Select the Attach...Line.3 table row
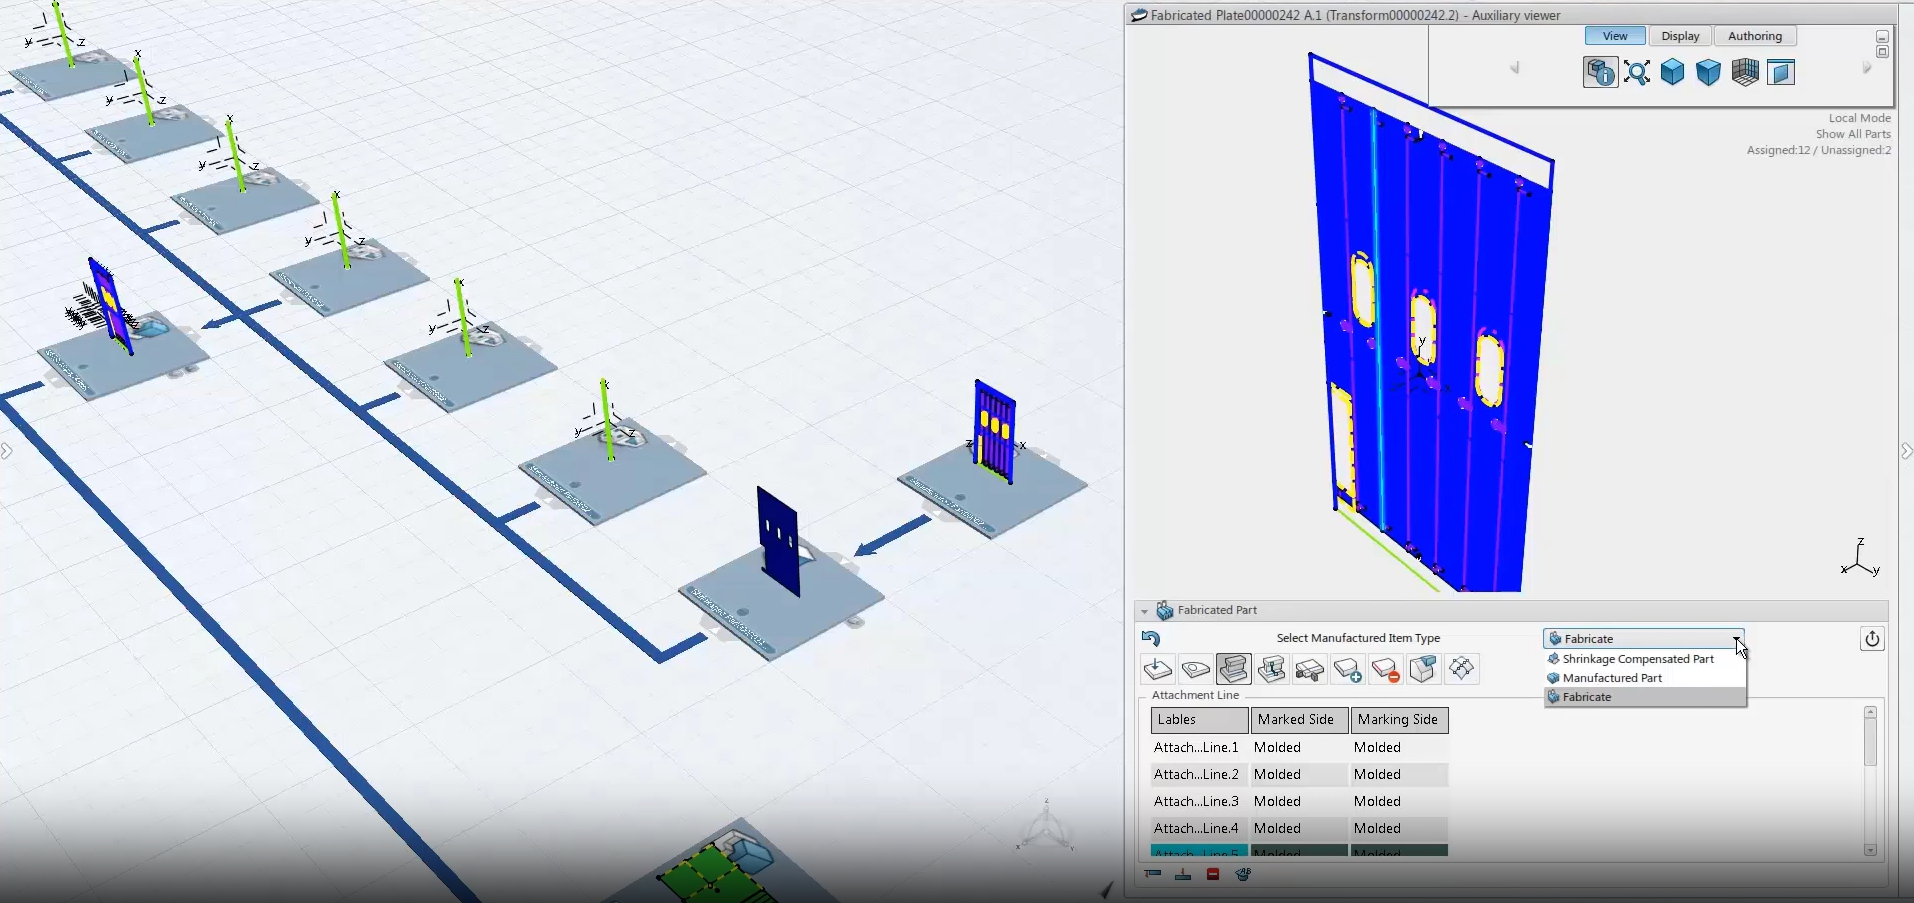 click(1196, 802)
